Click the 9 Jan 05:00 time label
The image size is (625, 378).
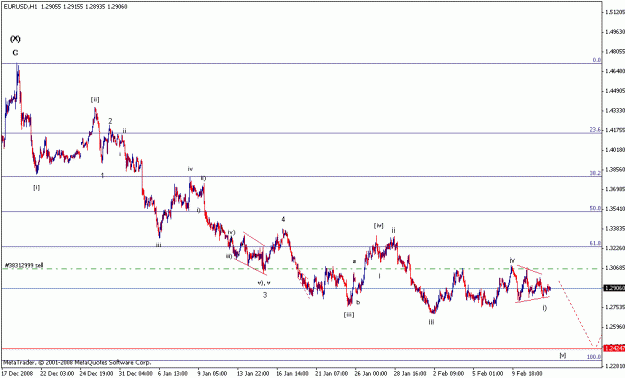[x=212, y=374]
